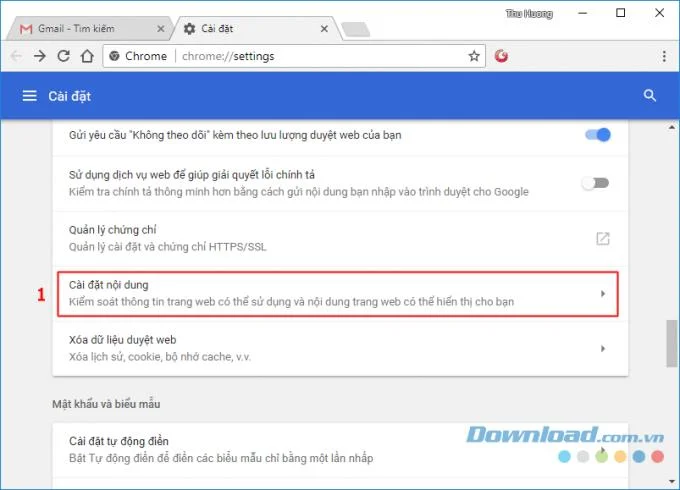The height and width of the screenshot is (490, 680).
Task: Click the "Gửi yêu cầu Không theo dõi" label
Action: [235, 135]
